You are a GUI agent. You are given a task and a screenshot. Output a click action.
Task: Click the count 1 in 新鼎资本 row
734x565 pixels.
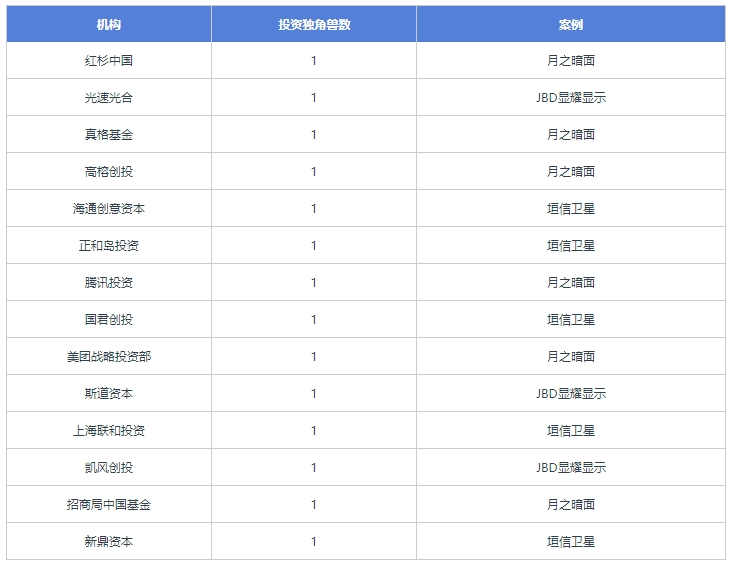point(314,541)
